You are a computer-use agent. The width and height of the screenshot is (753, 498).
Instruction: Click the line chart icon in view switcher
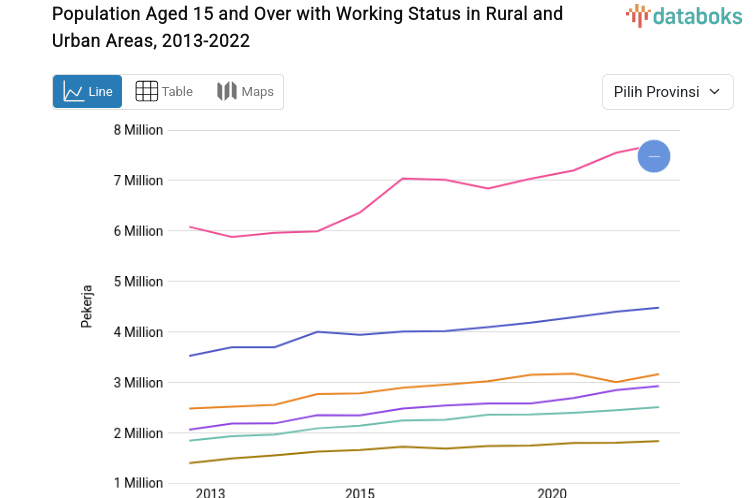[x=74, y=92]
